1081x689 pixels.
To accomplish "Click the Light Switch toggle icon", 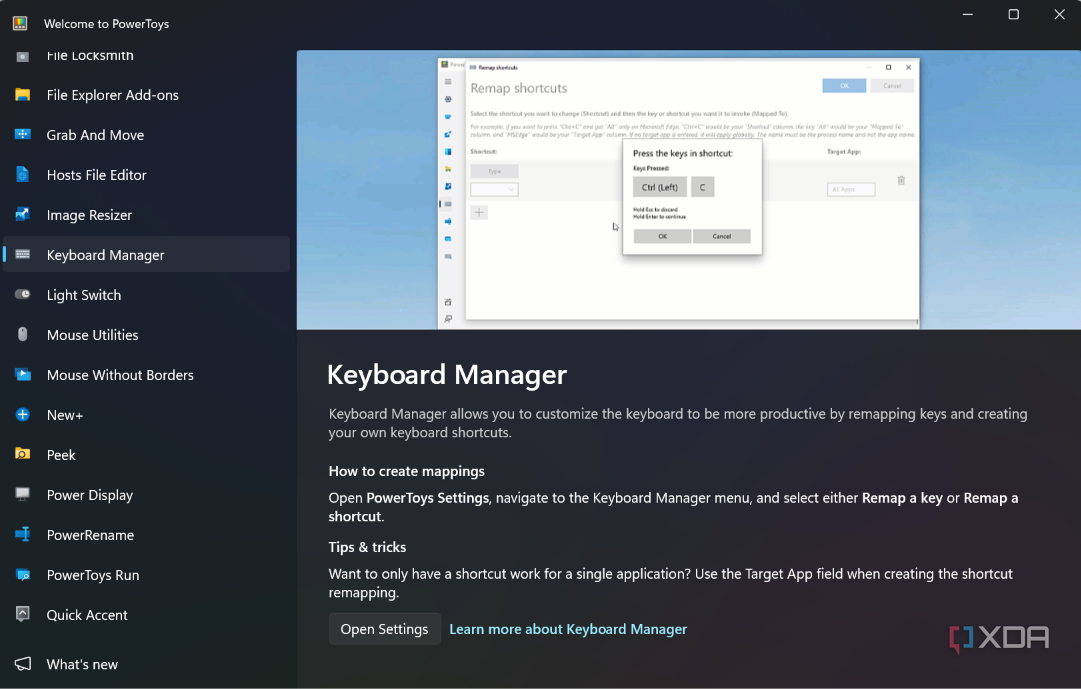I will click(23, 294).
